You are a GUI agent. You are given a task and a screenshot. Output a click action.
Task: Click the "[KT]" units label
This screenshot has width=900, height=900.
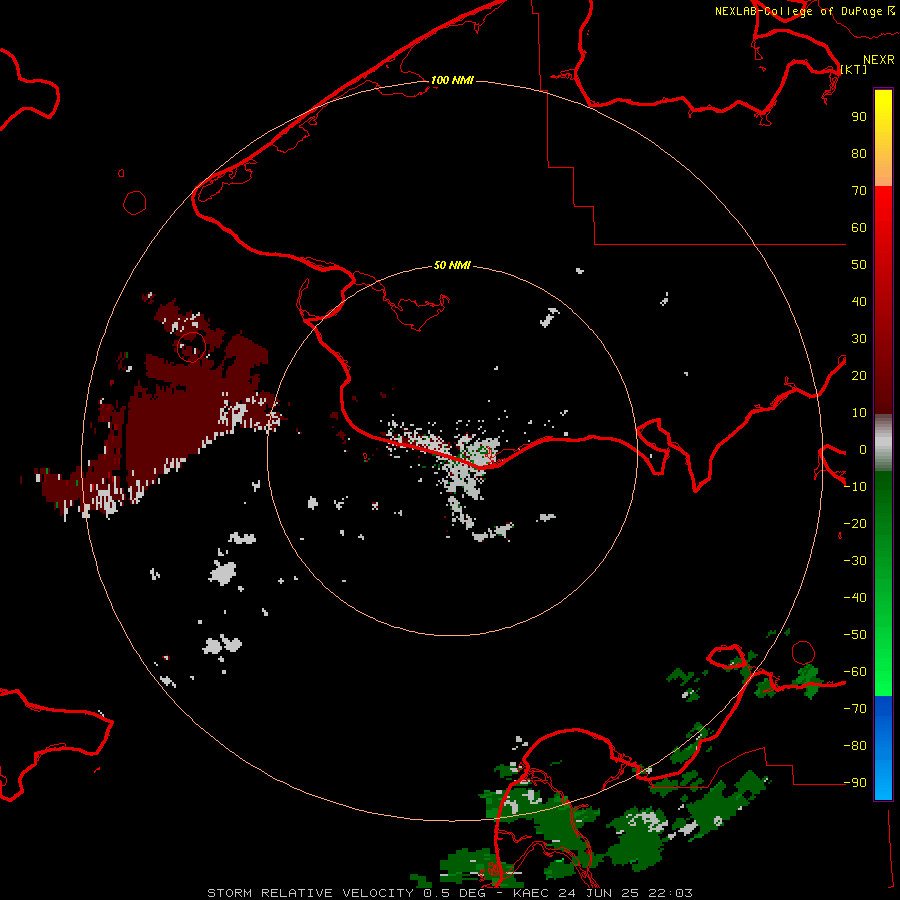pos(854,69)
